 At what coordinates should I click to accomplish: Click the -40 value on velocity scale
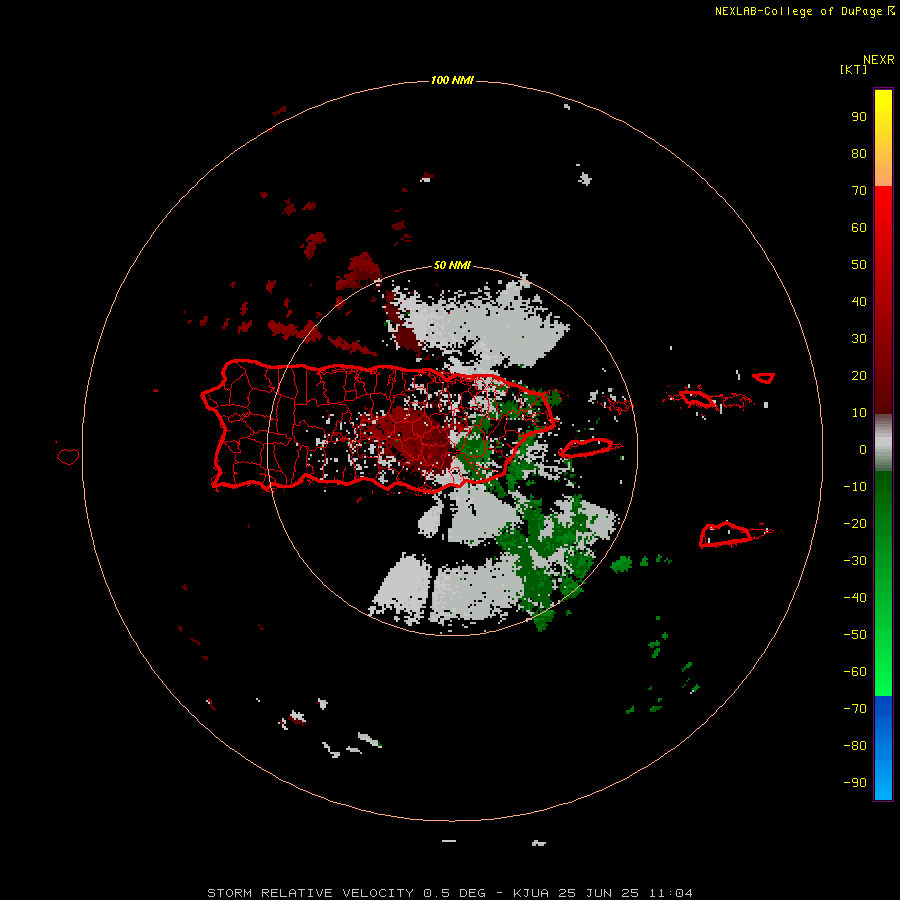click(855, 598)
